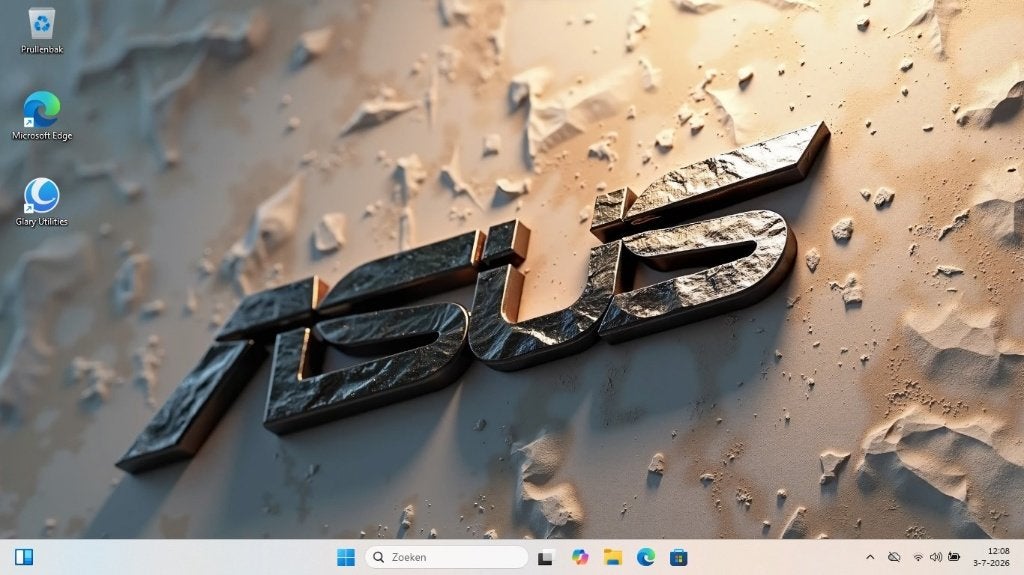This screenshot has width=1024, height=575.
Task: Click the Zoeken search box
Action: tap(447, 557)
